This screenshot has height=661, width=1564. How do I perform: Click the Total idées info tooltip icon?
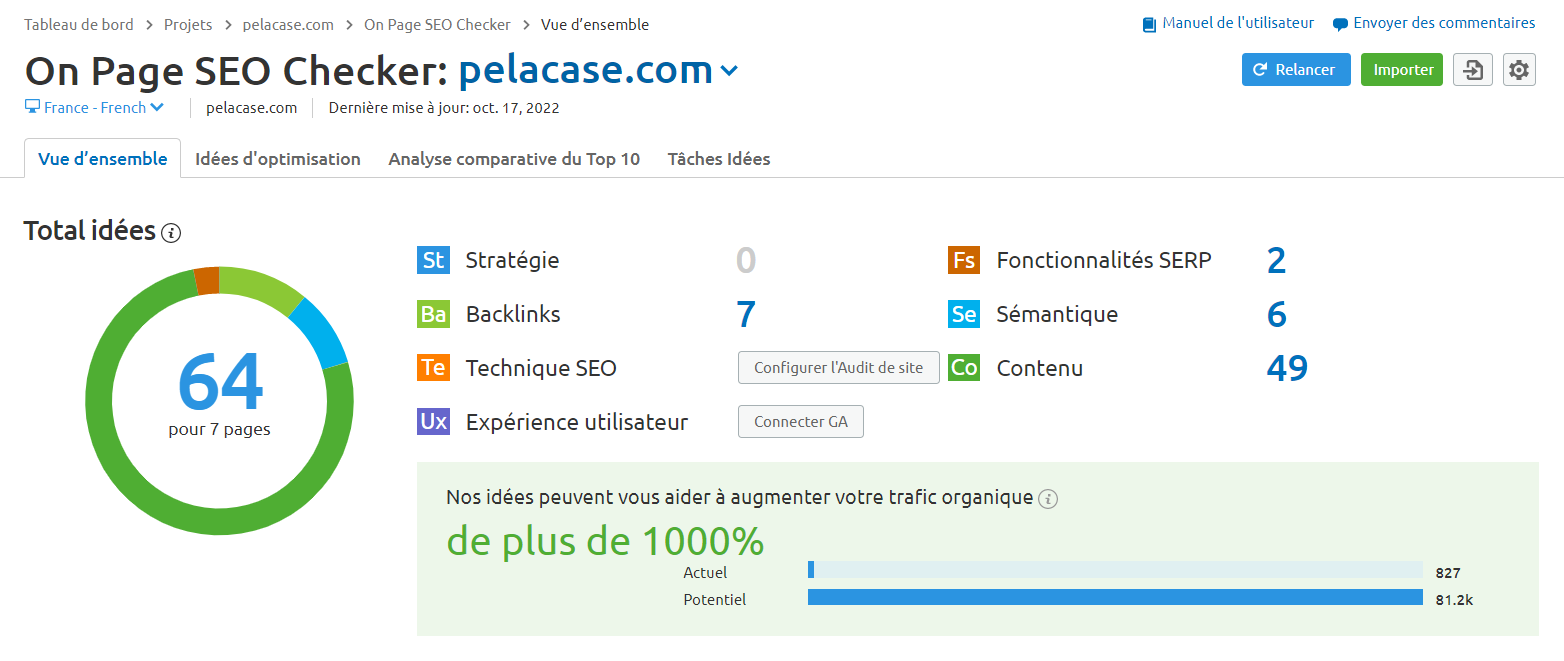(x=171, y=233)
